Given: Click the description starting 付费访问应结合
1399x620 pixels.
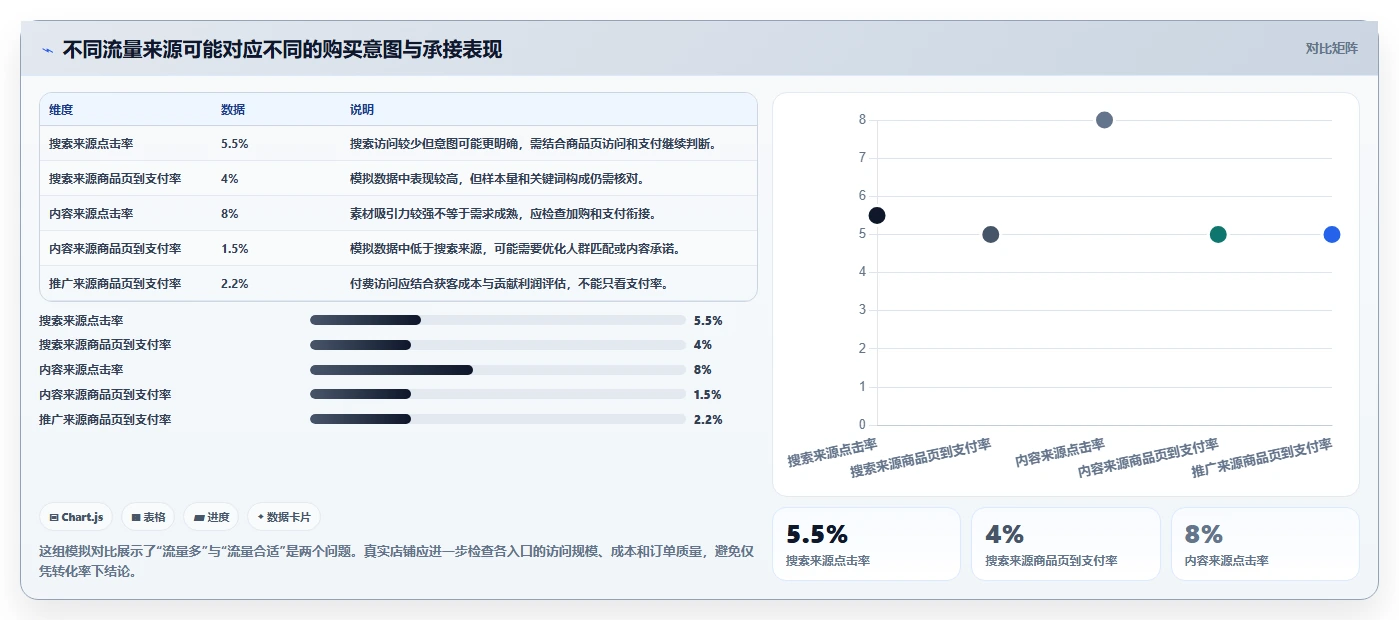Looking at the screenshot, I should point(509,284).
